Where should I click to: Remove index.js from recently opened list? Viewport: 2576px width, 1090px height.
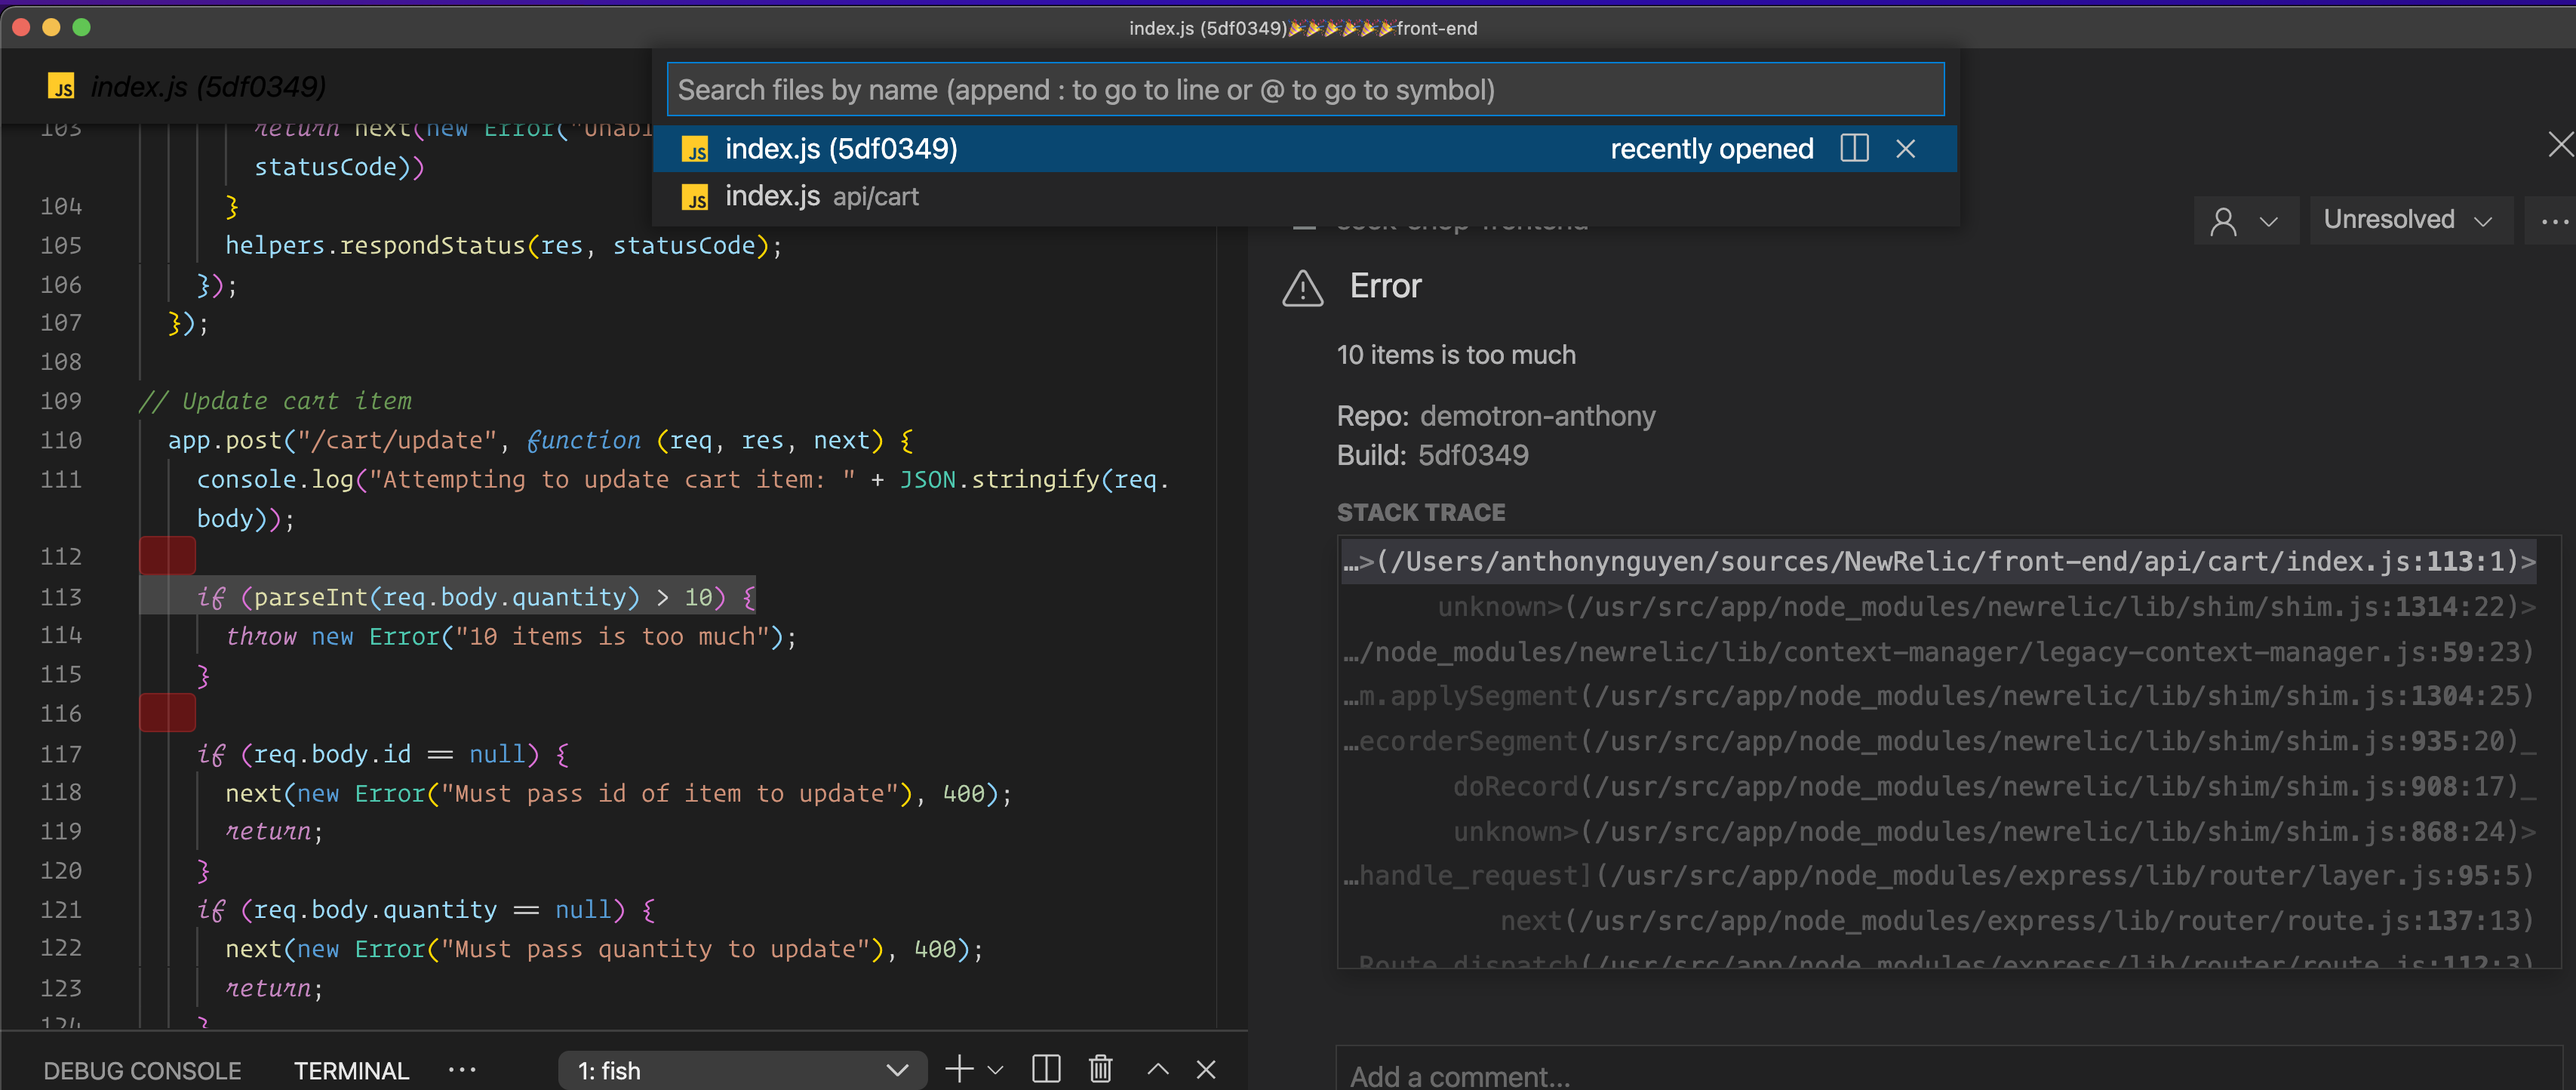point(1905,149)
